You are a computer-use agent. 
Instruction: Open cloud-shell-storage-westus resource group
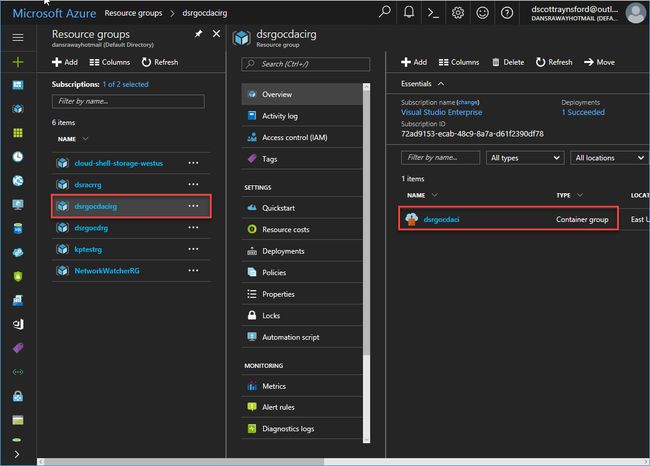pyautogui.click(x=119, y=163)
